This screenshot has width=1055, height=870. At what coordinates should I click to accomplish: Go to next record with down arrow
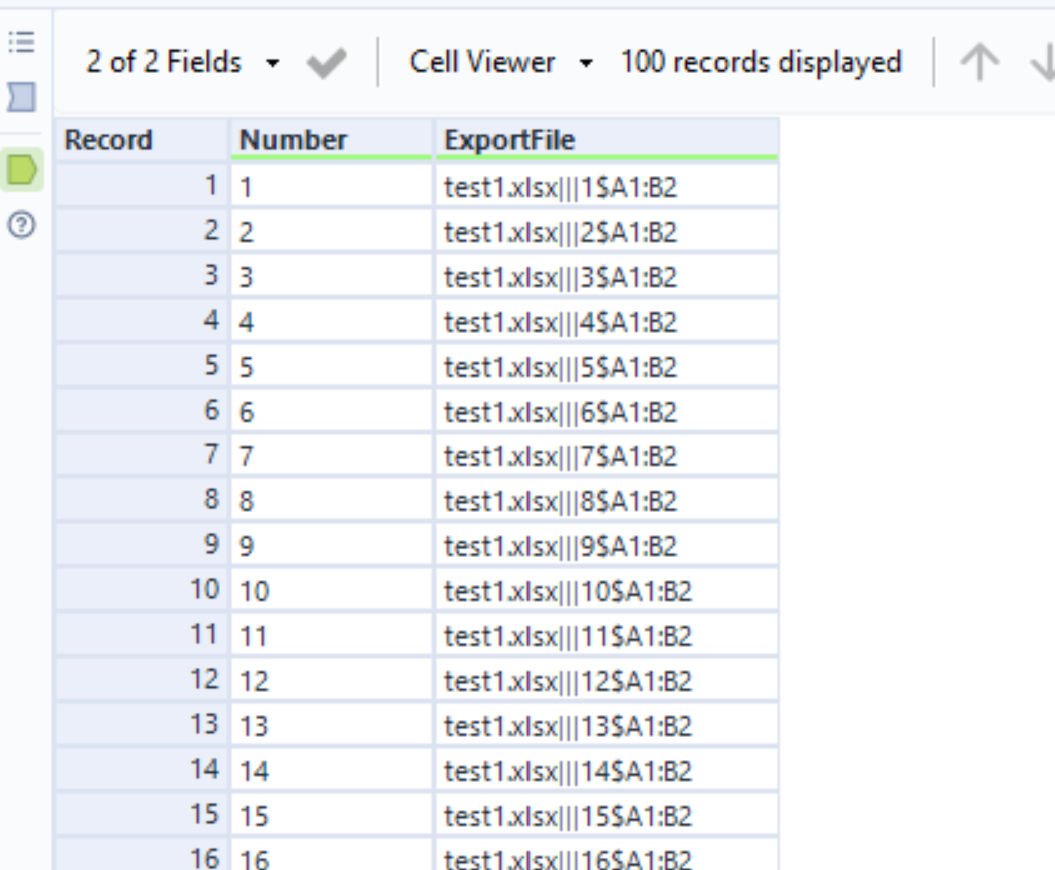pos(1044,63)
